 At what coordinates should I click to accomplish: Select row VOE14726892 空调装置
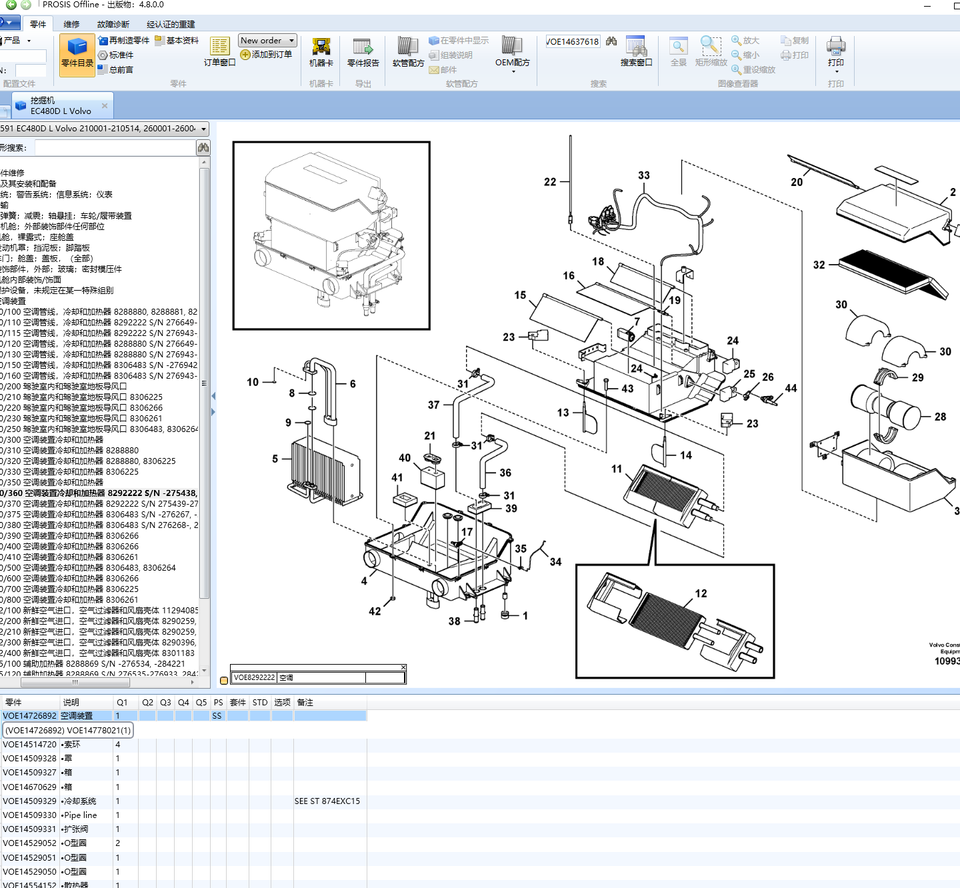coord(184,715)
